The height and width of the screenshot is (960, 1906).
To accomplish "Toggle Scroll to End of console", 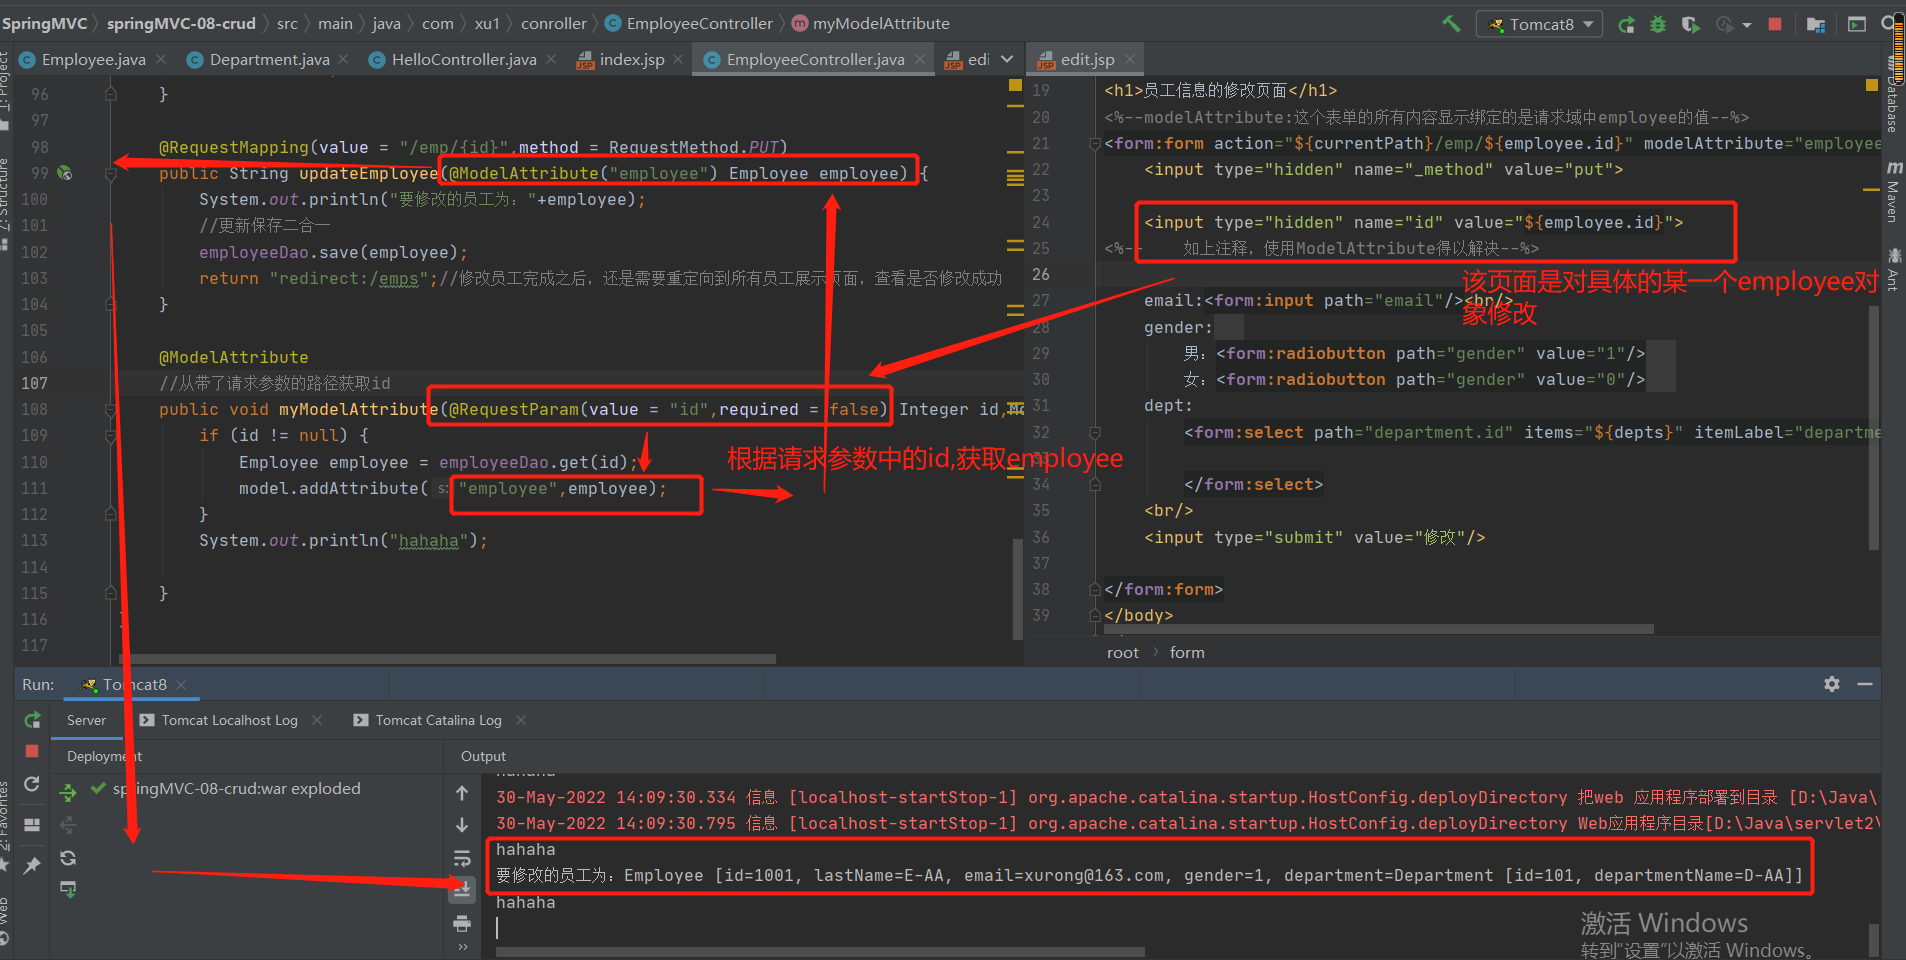I will click(x=462, y=889).
